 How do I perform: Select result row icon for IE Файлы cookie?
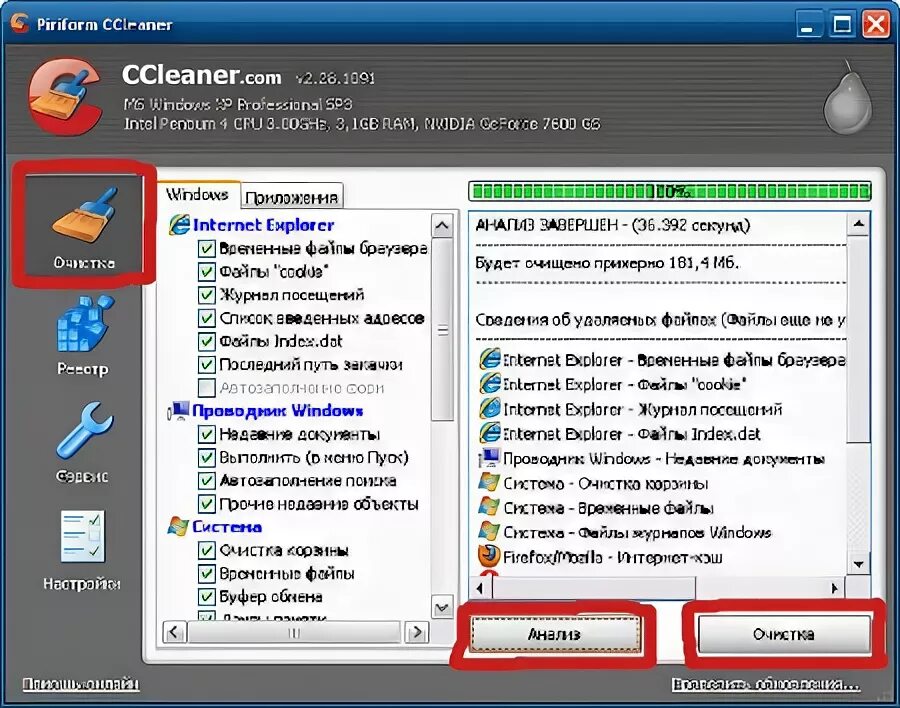coord(490,384)
